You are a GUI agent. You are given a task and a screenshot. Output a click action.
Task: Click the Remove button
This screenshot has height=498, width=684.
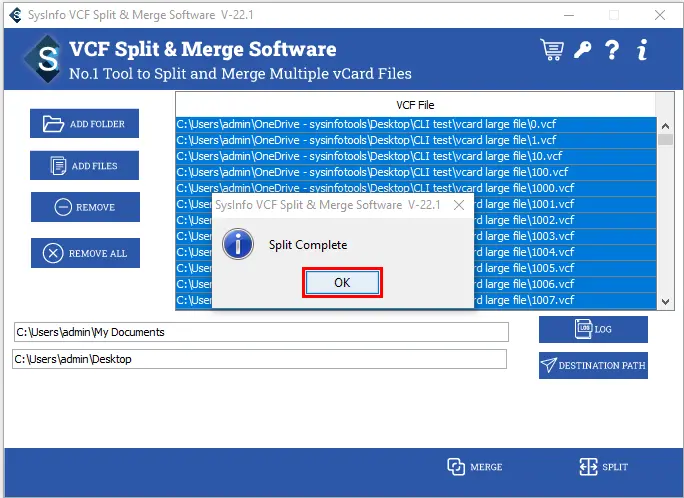pyautogui.click(x=85, y=207)
